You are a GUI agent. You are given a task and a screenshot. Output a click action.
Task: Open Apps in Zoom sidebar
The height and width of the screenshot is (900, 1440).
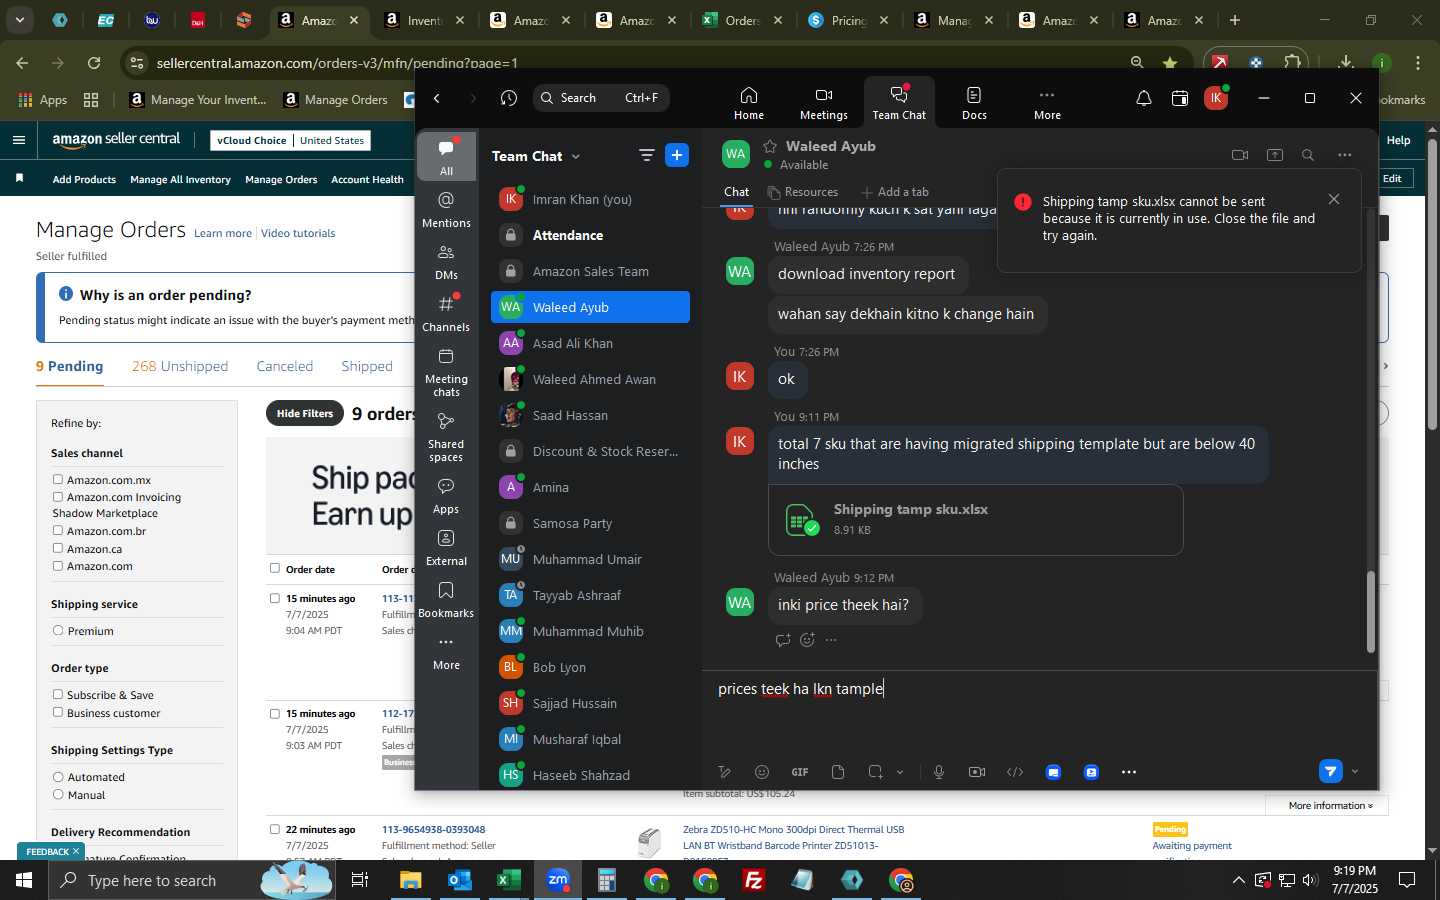point(446,496)
